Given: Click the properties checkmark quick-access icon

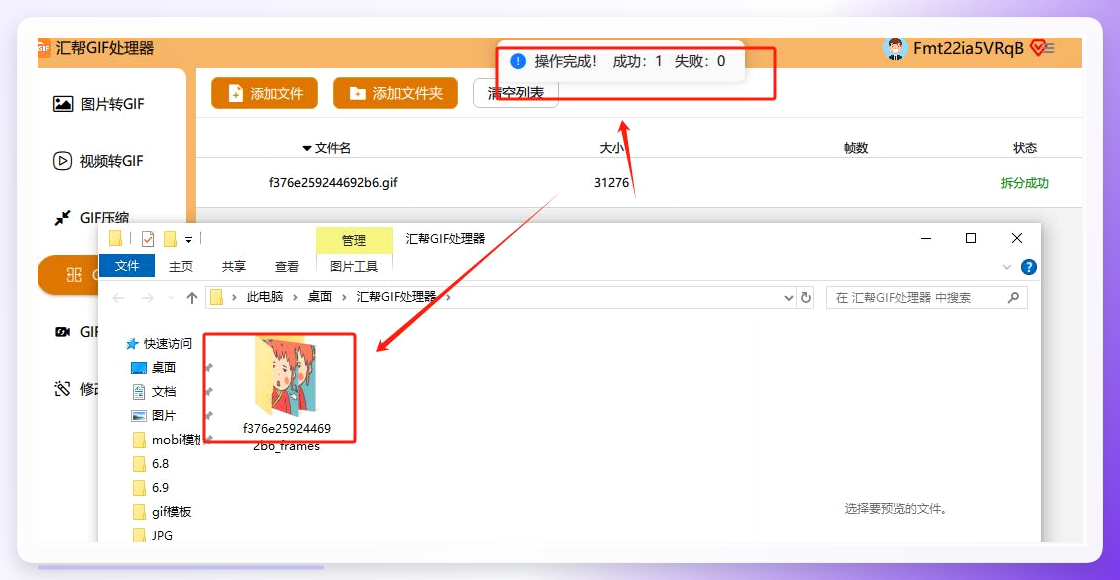Looking at the screenshot, I should pyautogui.click(x=148, y=239).
